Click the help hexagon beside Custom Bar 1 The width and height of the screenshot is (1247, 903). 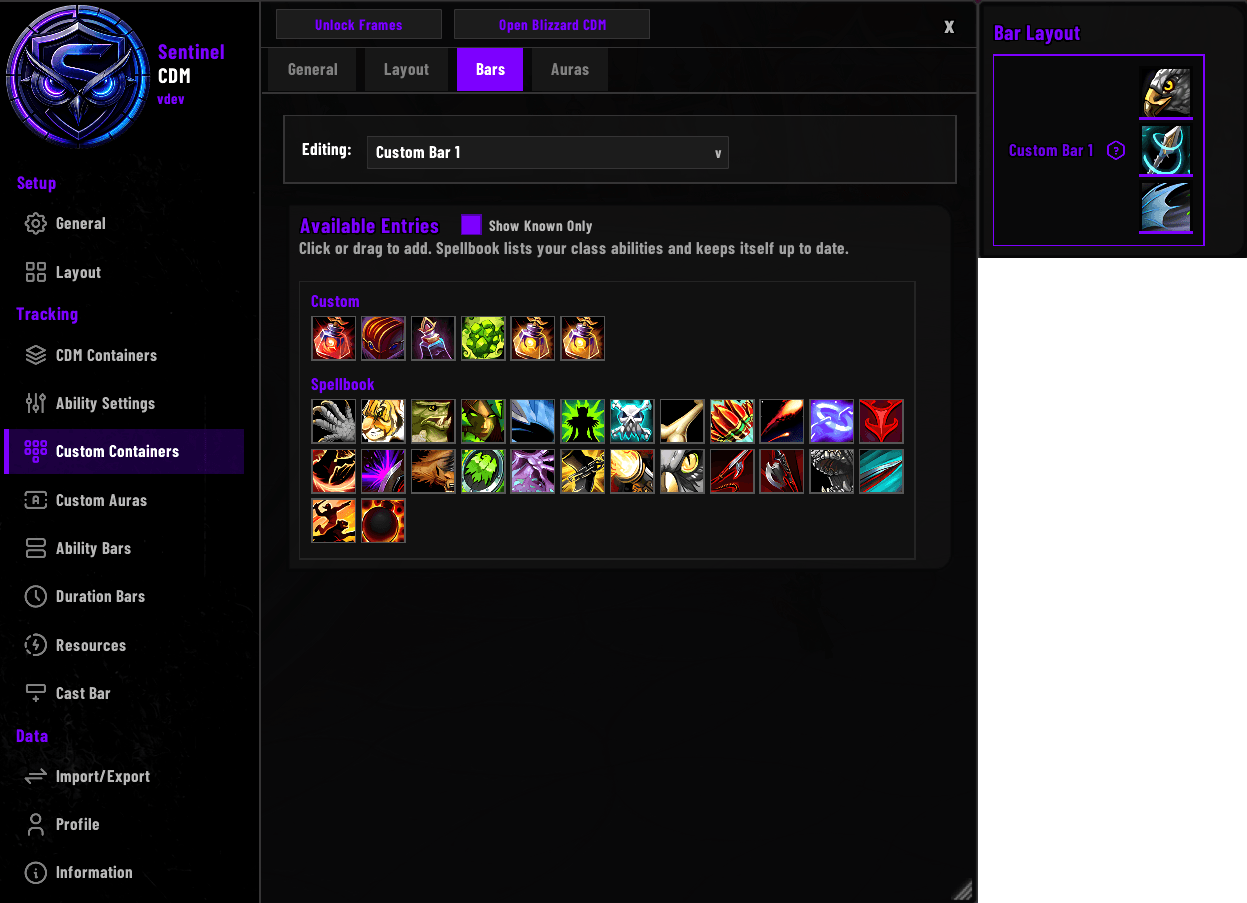1117,151
